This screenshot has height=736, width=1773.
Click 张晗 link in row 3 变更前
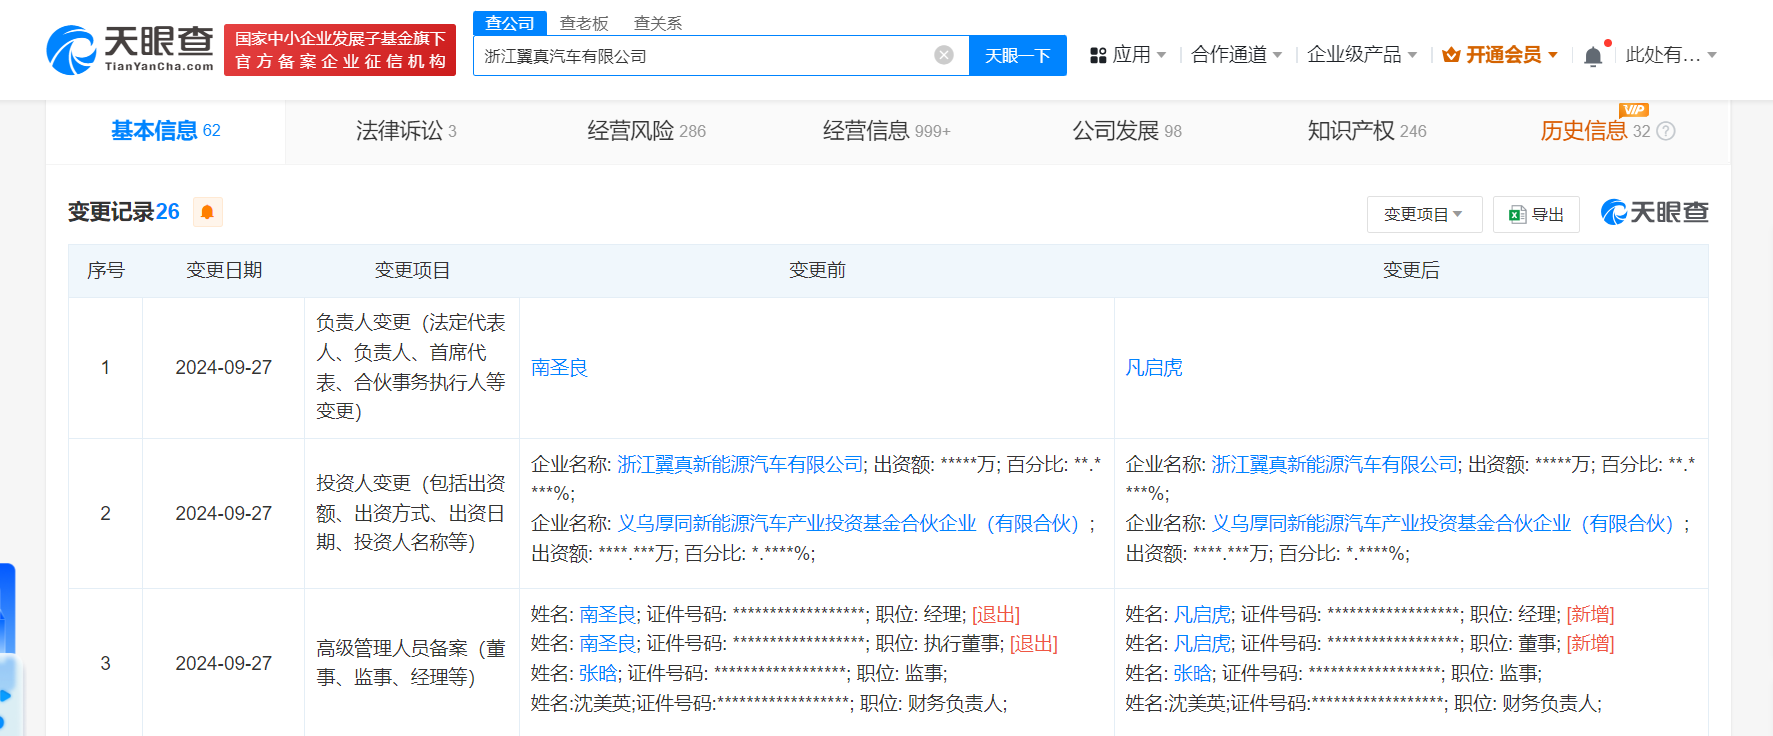coord(598,673)
